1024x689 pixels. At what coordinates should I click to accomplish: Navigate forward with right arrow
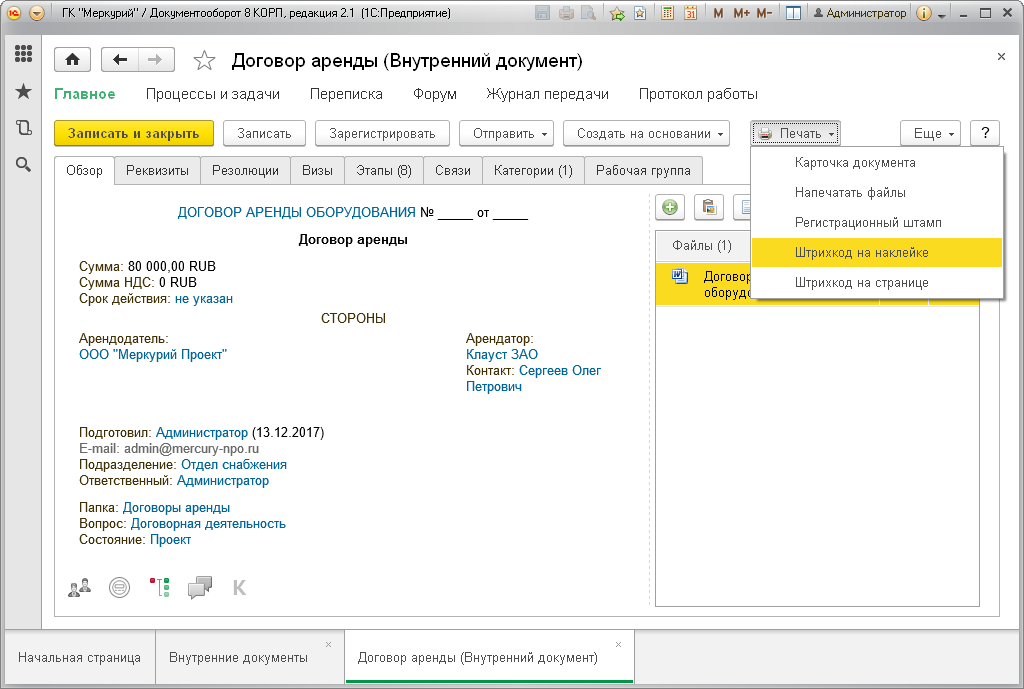pos(155,60)
